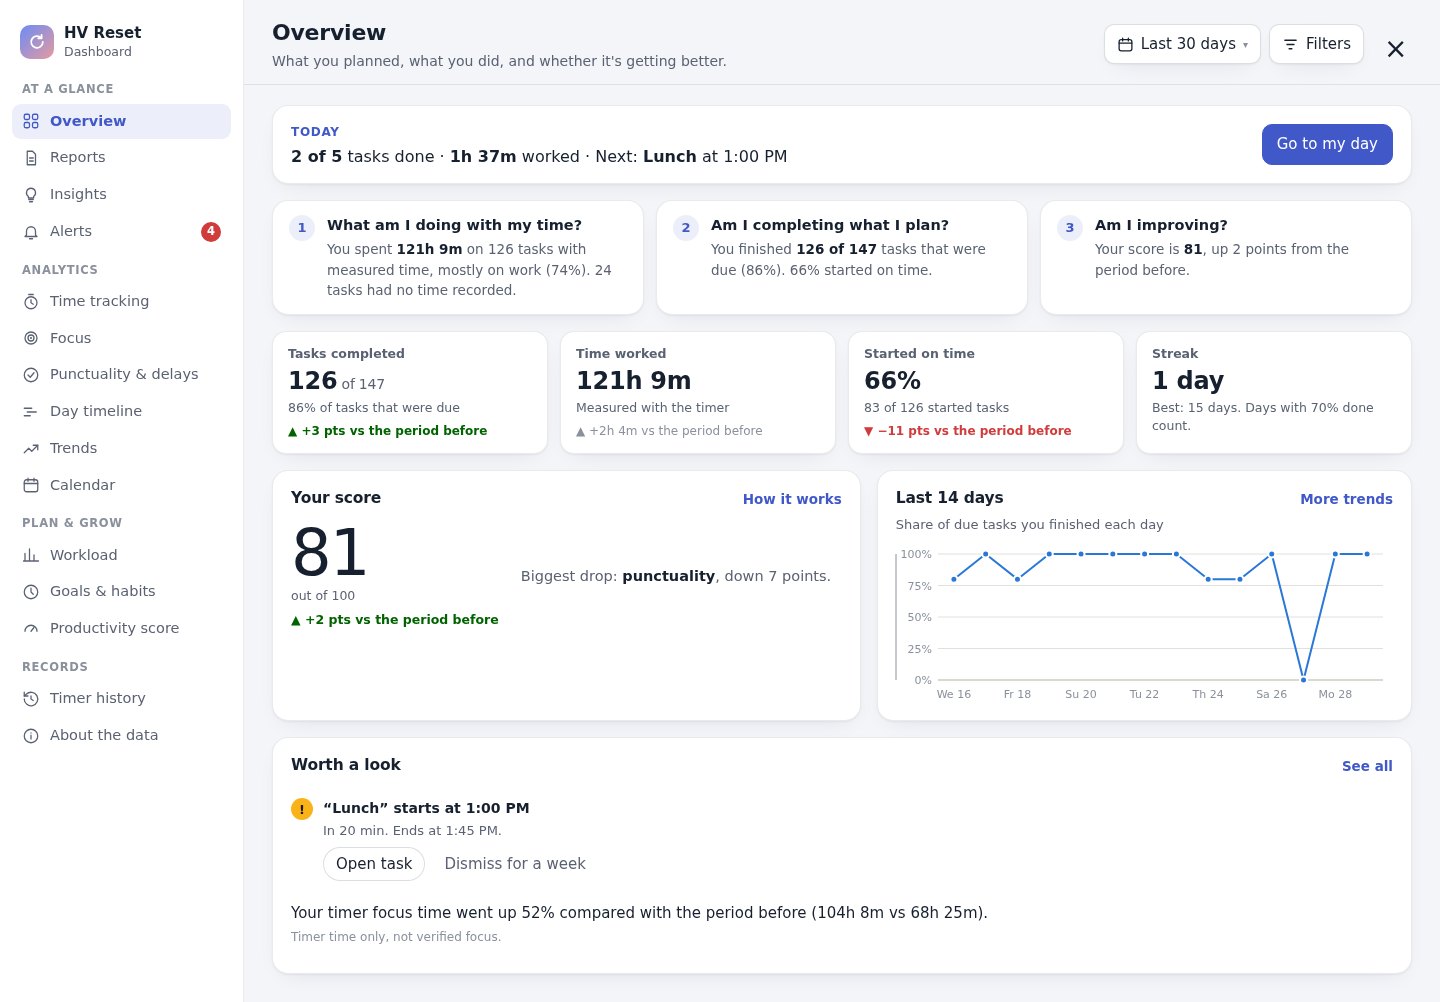Click the 'Am I improving?' card
Screen dimensions: 1440x1002
1226,258
